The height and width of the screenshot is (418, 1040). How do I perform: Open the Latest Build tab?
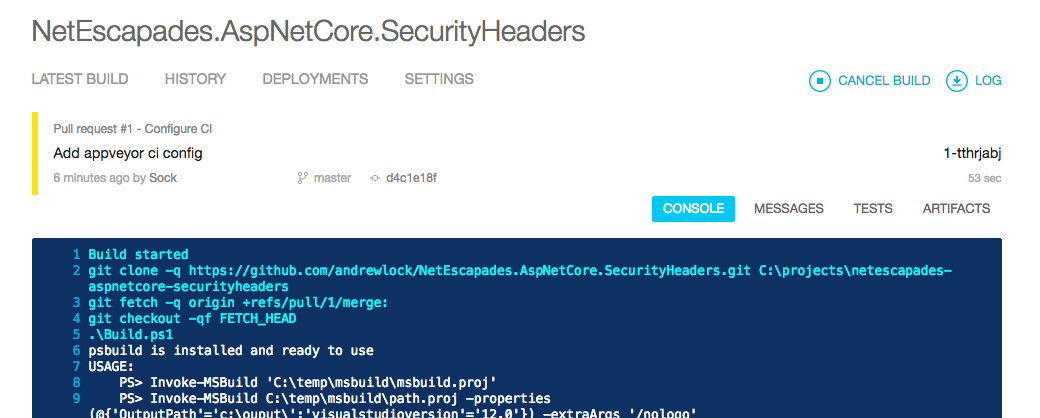point(80,79)
